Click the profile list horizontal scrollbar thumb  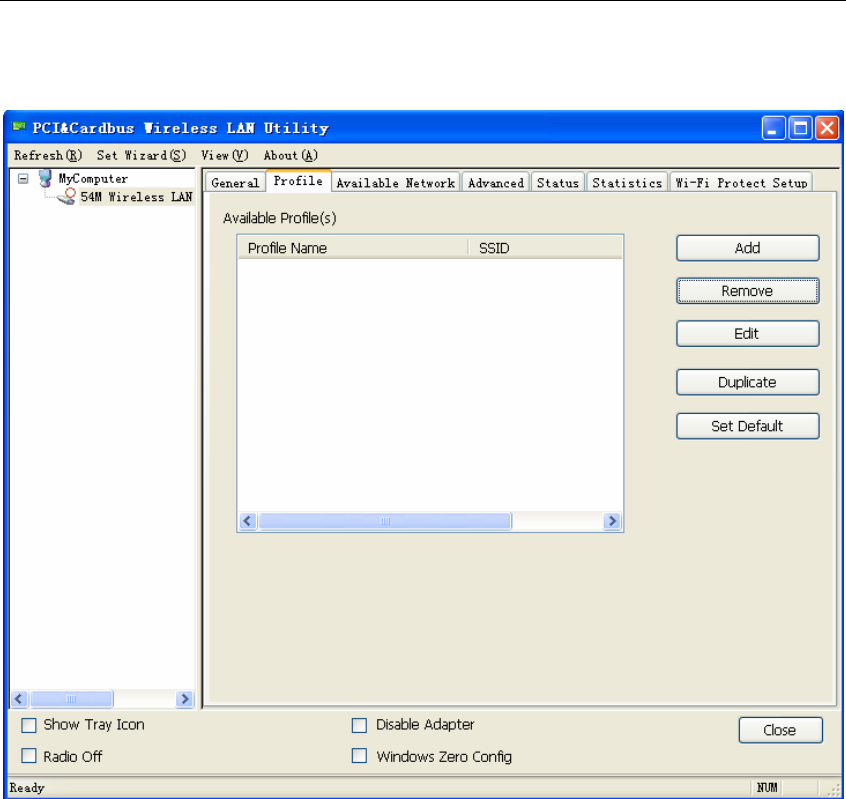click(385, 522)
